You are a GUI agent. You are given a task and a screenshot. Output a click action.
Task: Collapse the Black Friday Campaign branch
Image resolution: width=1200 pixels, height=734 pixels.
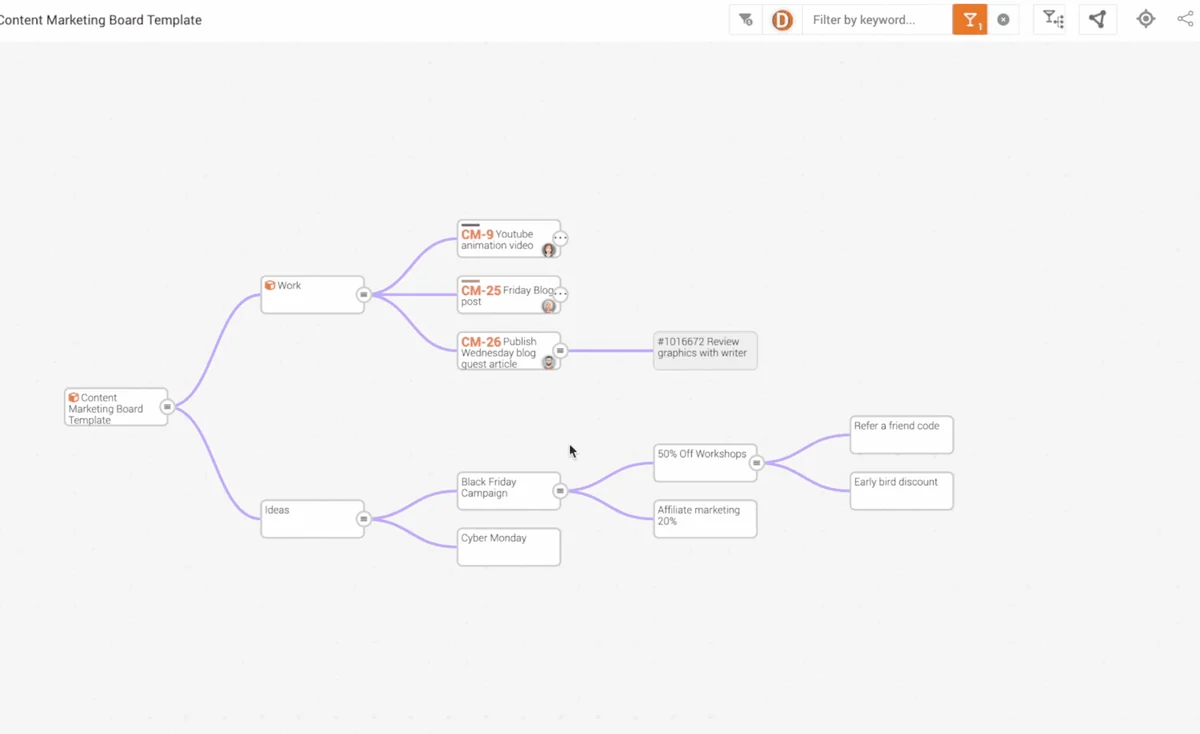pos(560,491)
